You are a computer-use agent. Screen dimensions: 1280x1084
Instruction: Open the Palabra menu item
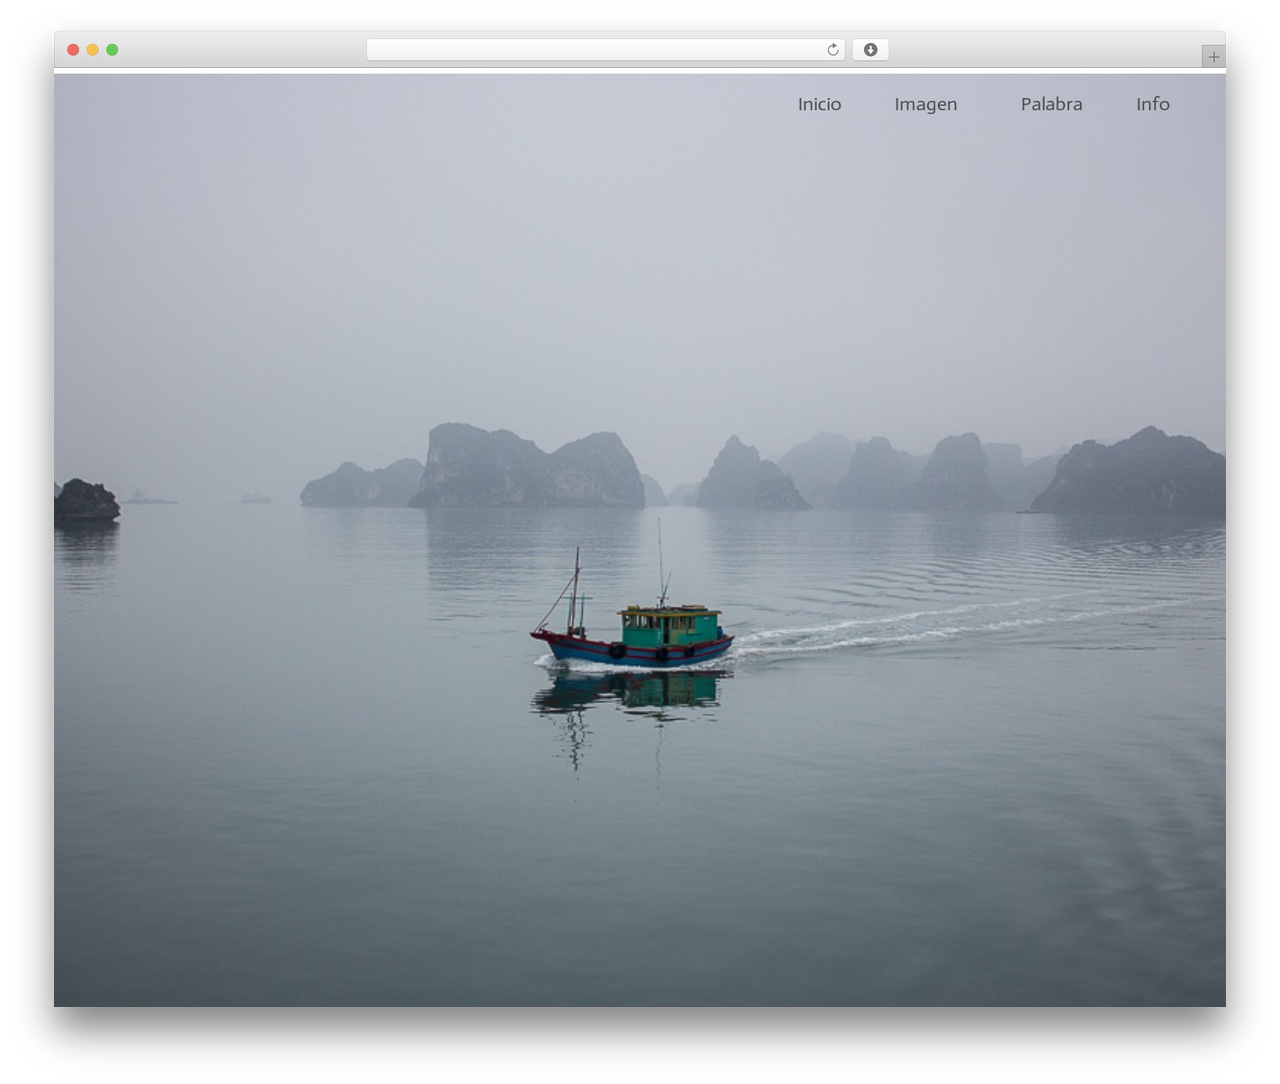(x=1051, y=104)
